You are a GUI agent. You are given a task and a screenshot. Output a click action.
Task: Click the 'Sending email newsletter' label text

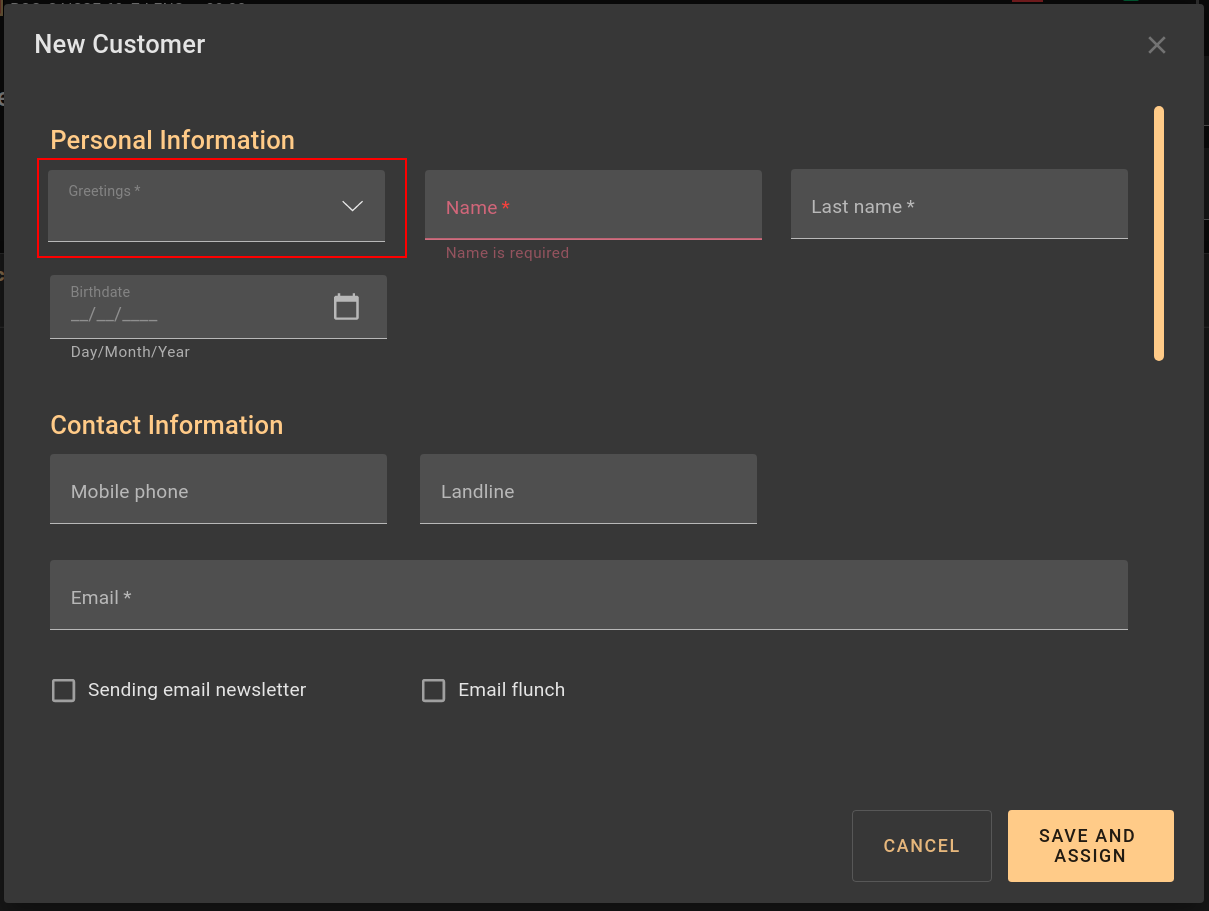[x=197, y=690]
